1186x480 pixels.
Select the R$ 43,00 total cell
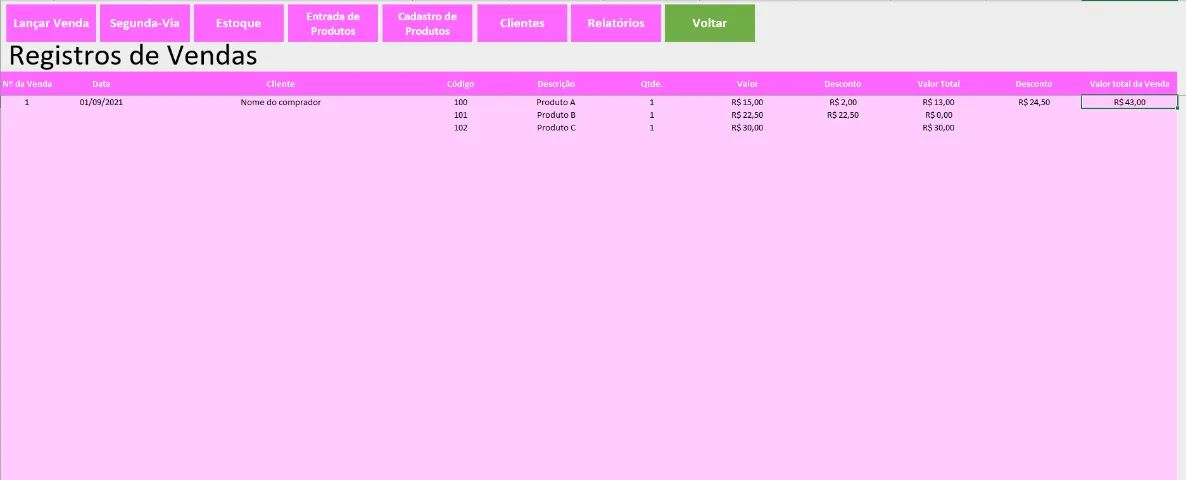pos(1129,102)
